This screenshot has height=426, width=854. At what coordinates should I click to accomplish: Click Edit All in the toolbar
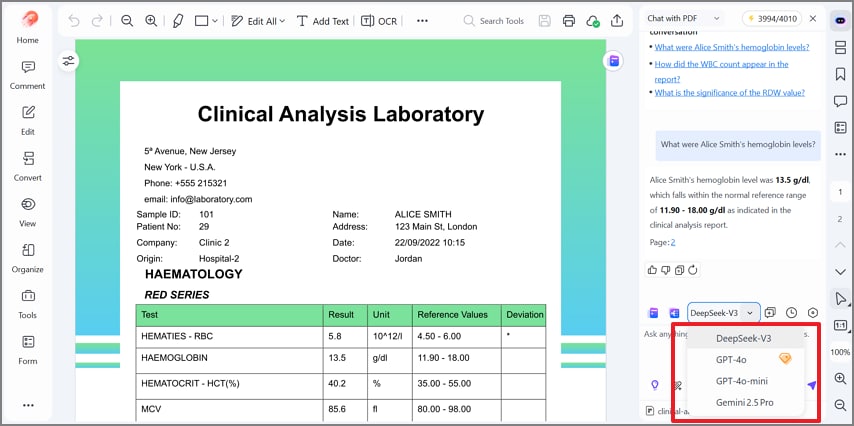(x=258, y=21)
